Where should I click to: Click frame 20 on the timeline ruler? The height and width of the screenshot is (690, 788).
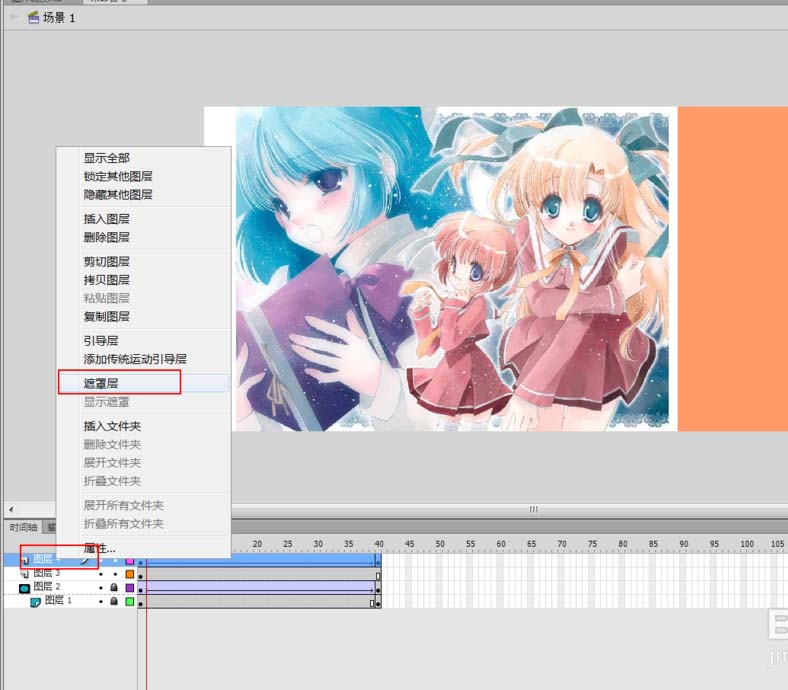pos(257,544)
